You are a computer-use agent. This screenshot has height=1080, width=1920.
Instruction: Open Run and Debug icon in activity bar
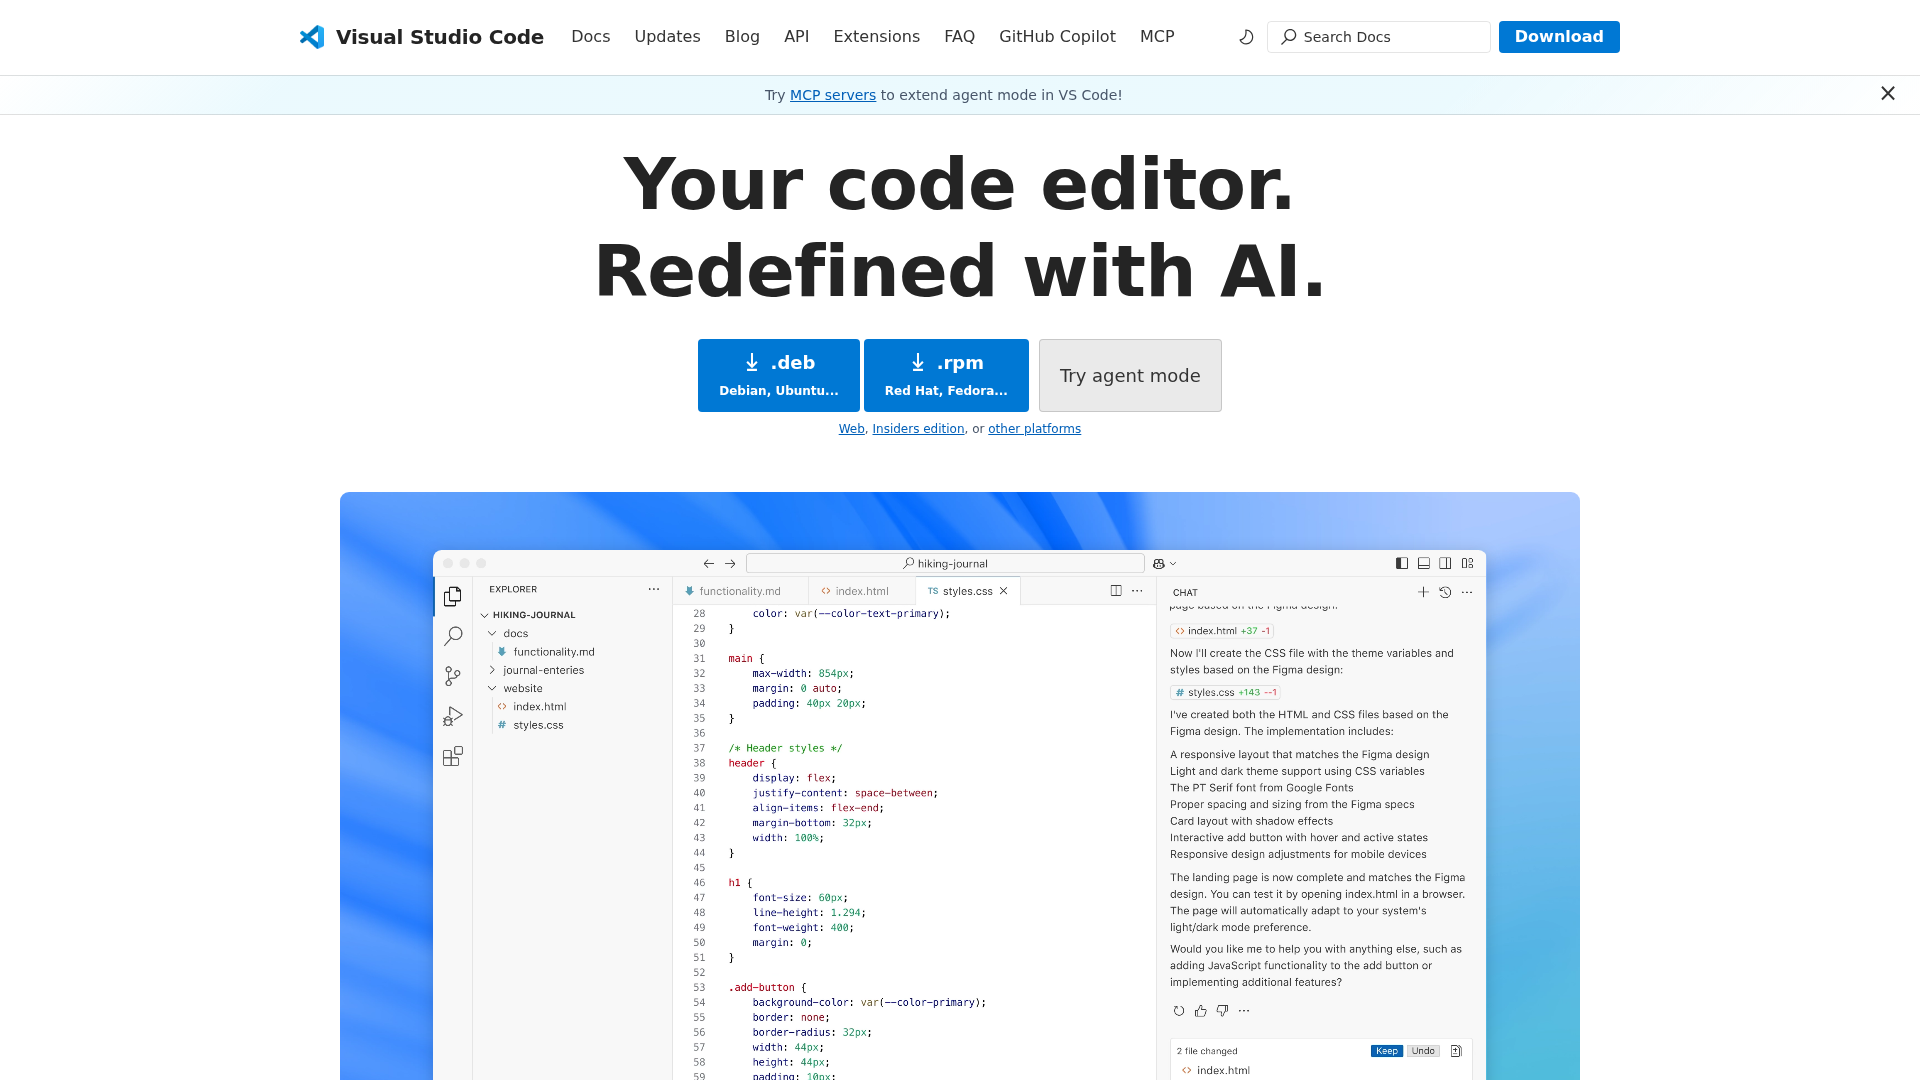(x=453, y=716)
